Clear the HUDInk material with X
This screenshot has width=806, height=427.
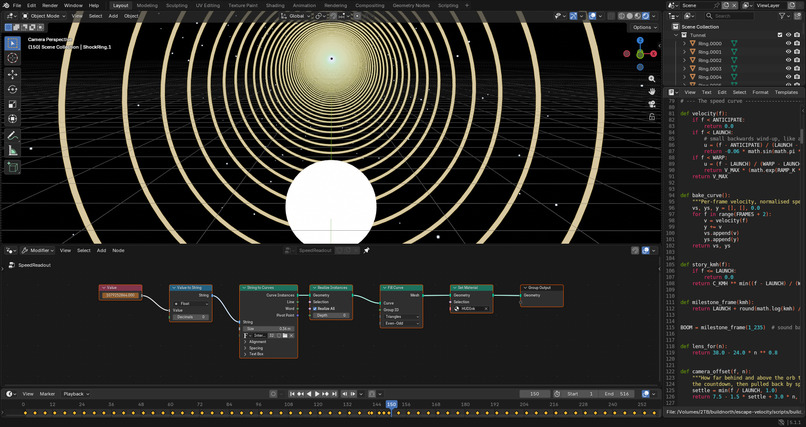tap(486, 309)
